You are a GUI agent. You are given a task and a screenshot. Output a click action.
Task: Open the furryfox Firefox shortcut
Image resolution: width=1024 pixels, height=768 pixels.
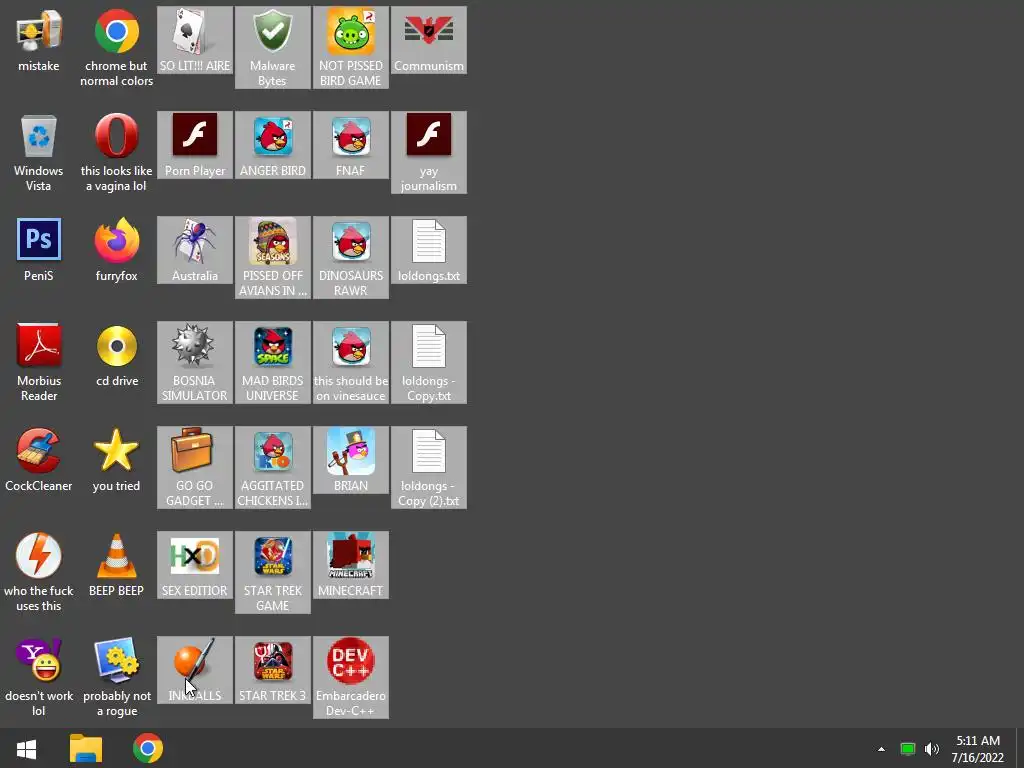click(x=116, y=250)
